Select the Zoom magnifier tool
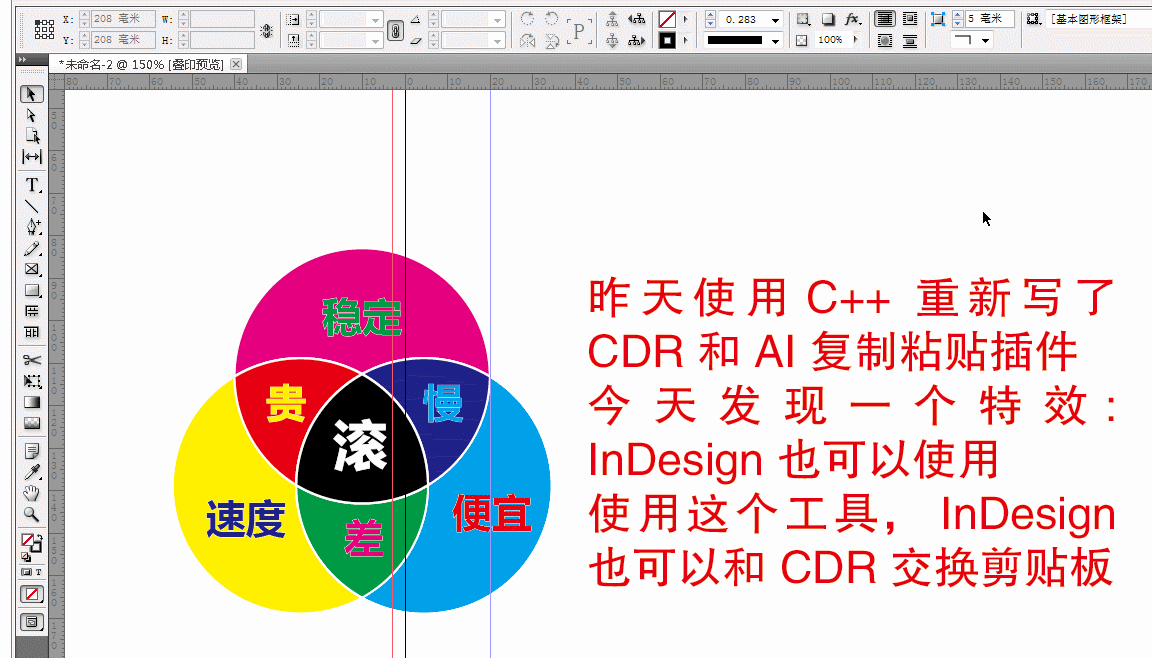The height and width of the screenshot is (658, 1152). (x=31, y=514)
